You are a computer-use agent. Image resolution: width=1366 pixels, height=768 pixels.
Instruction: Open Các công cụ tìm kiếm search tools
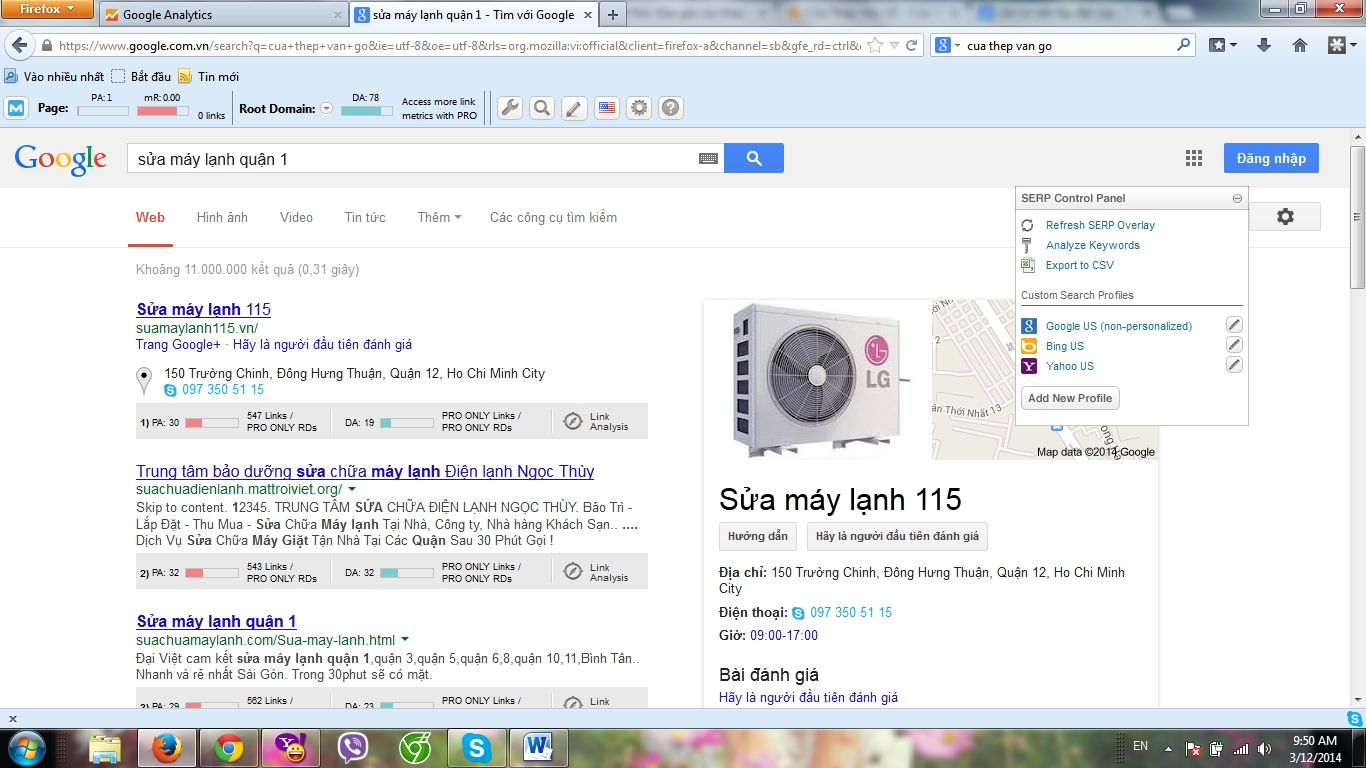click(553, 217)
